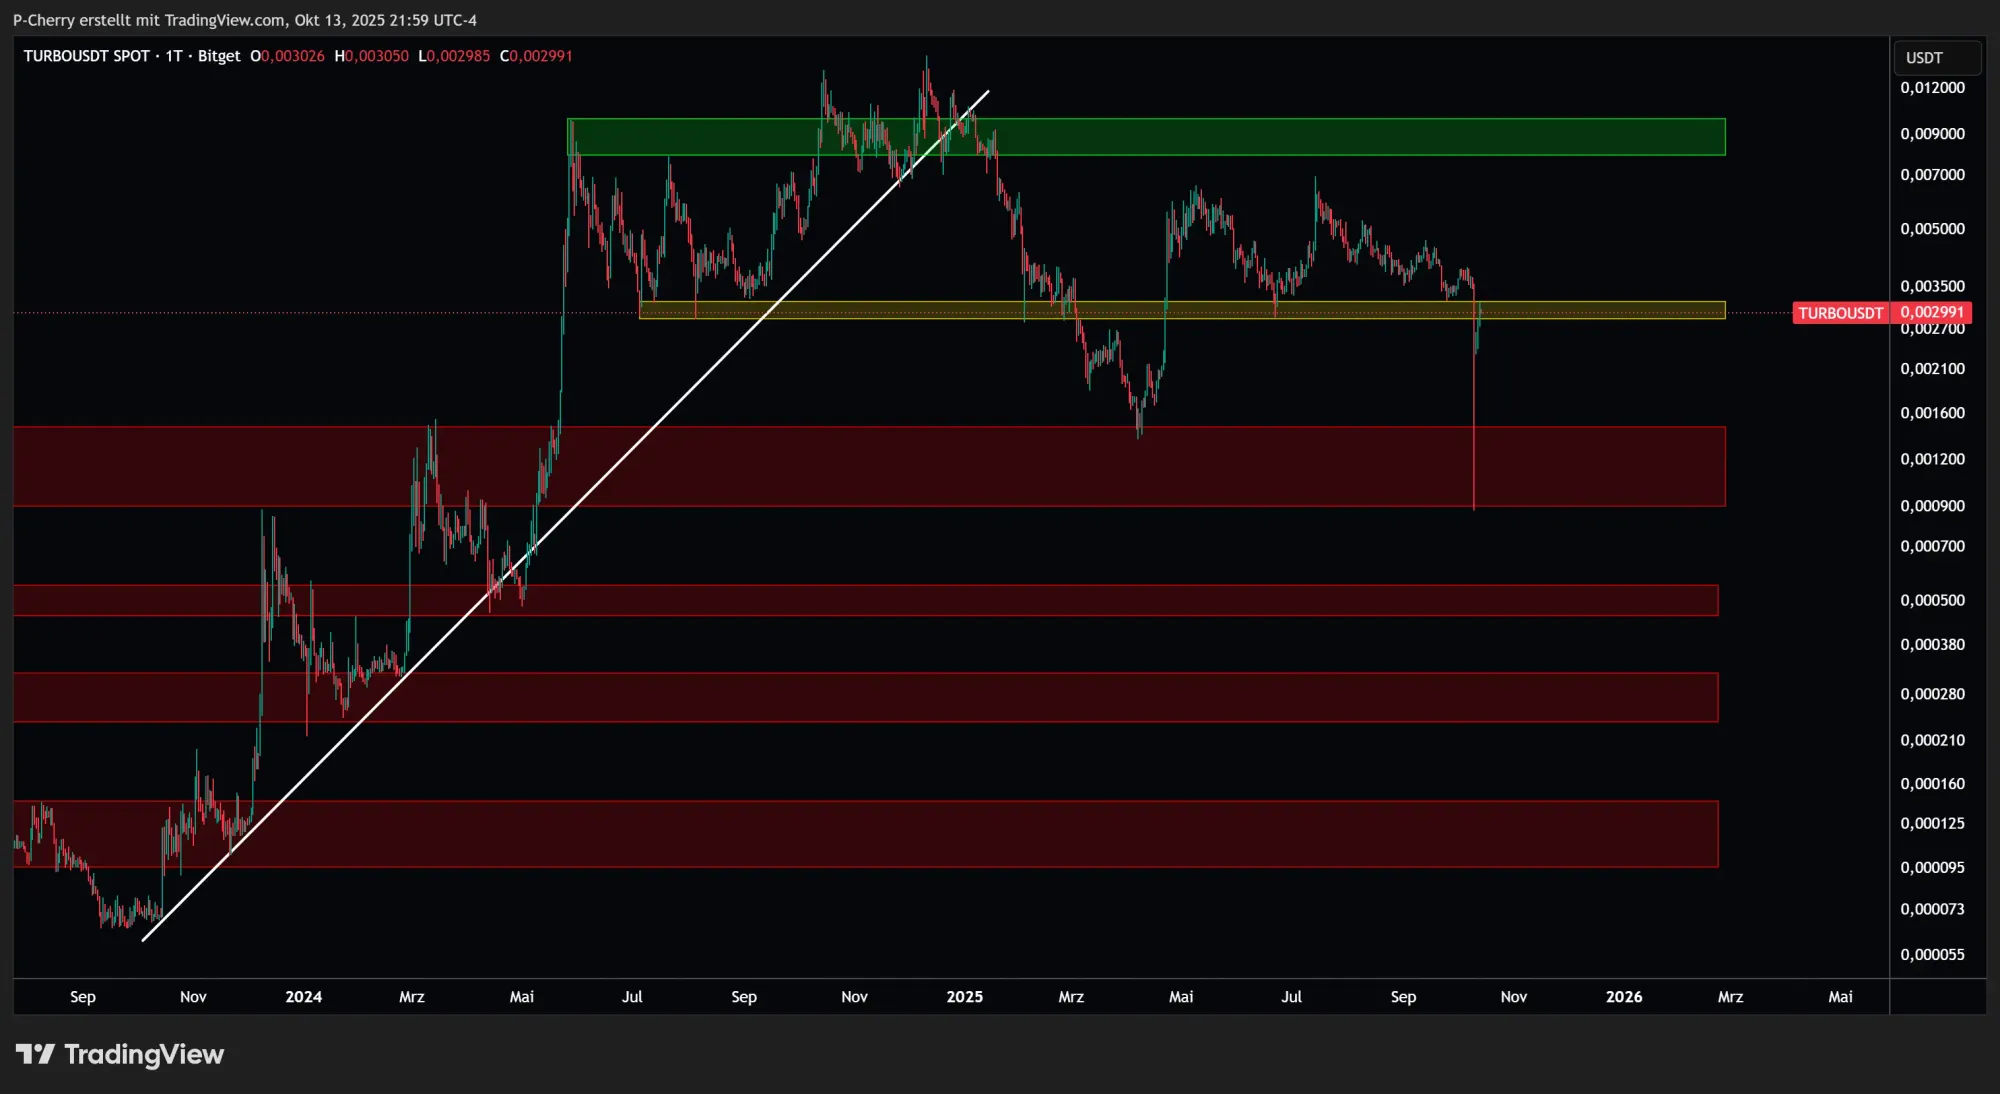The image size is (2000, 1094).
Task: Click the TURBOUSDT SPOT symbol title
Action: (x=86, y=56)
